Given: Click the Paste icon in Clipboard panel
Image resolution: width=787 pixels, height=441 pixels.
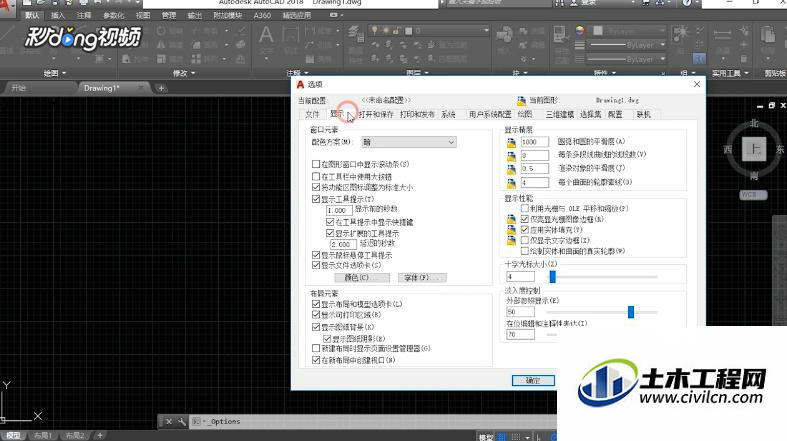Looking at the screenshot, I should pos(768,35).
